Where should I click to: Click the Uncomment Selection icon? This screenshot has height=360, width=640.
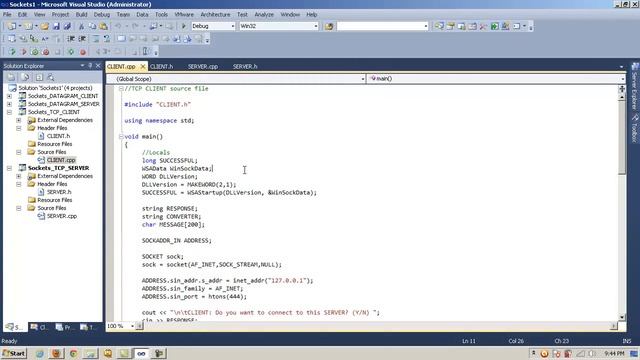pyautogui.click(x=107, y=39)
